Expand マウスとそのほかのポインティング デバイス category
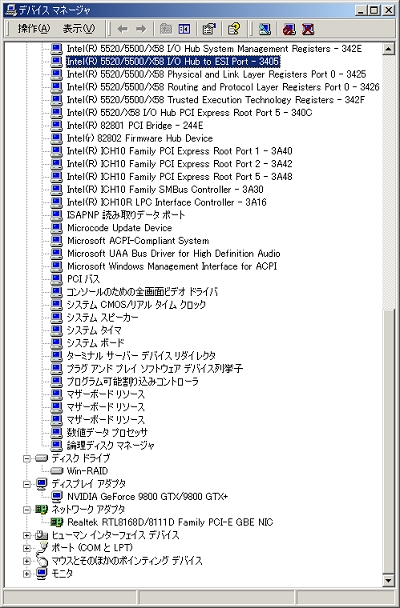The height and width of the screenshot is (608, 400). 26,561
